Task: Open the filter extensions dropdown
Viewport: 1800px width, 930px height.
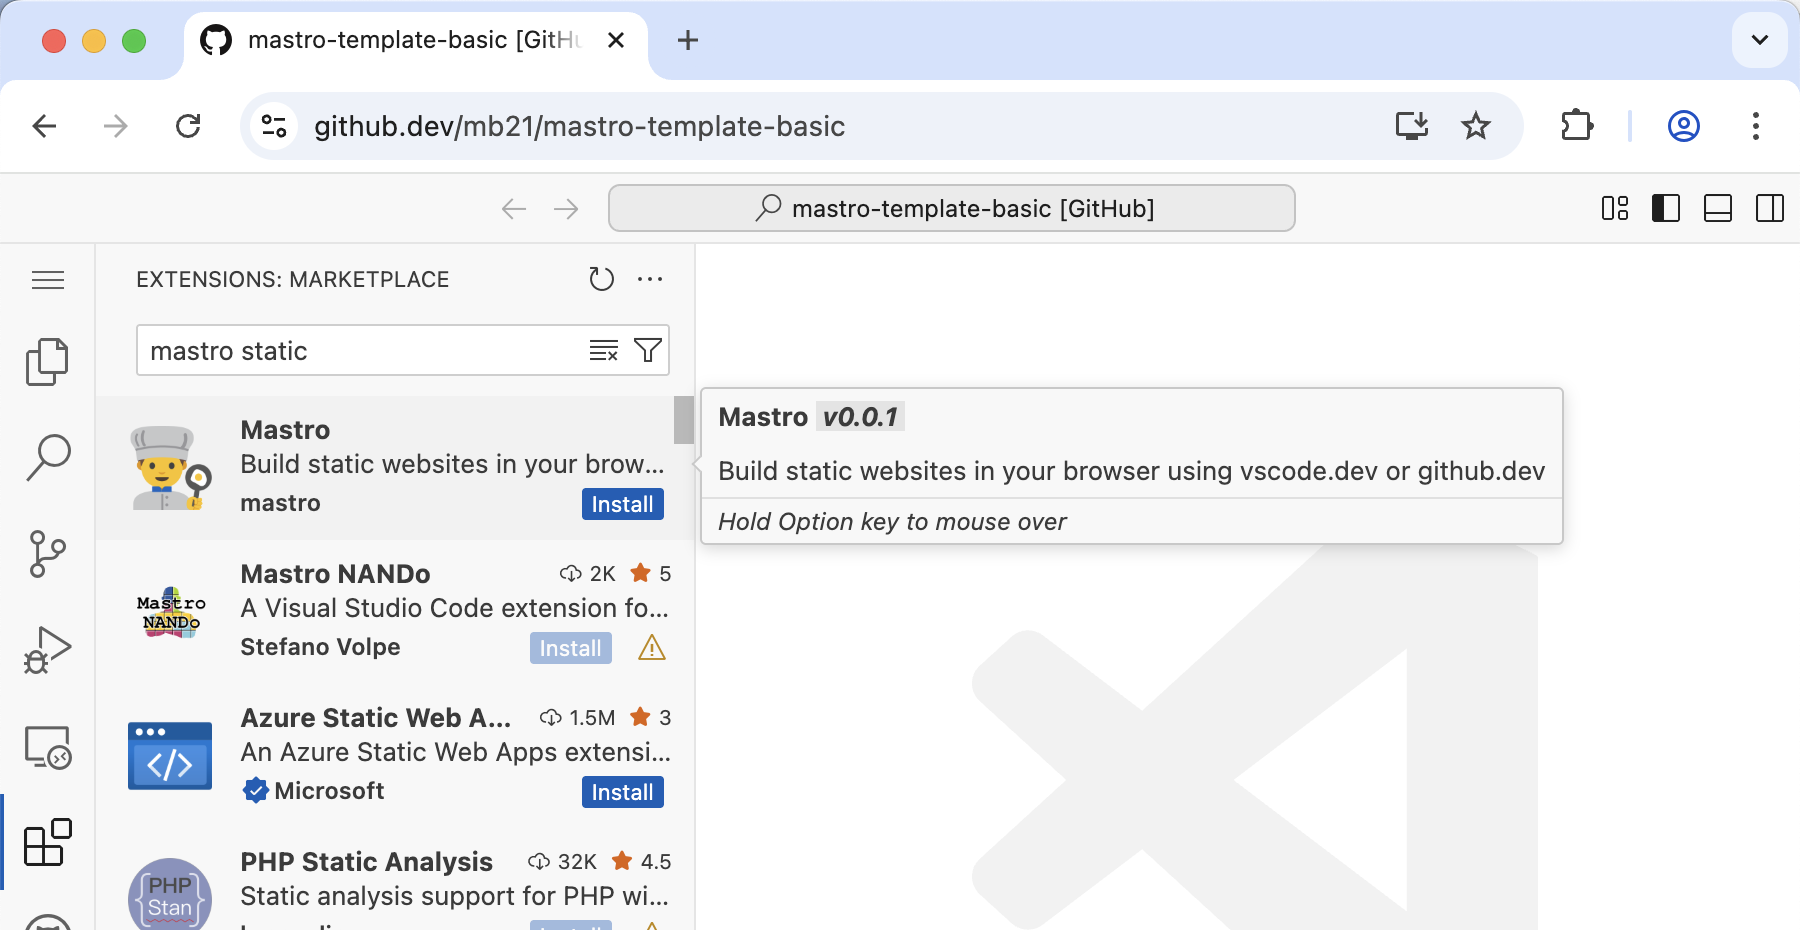Action: point(648,350)
